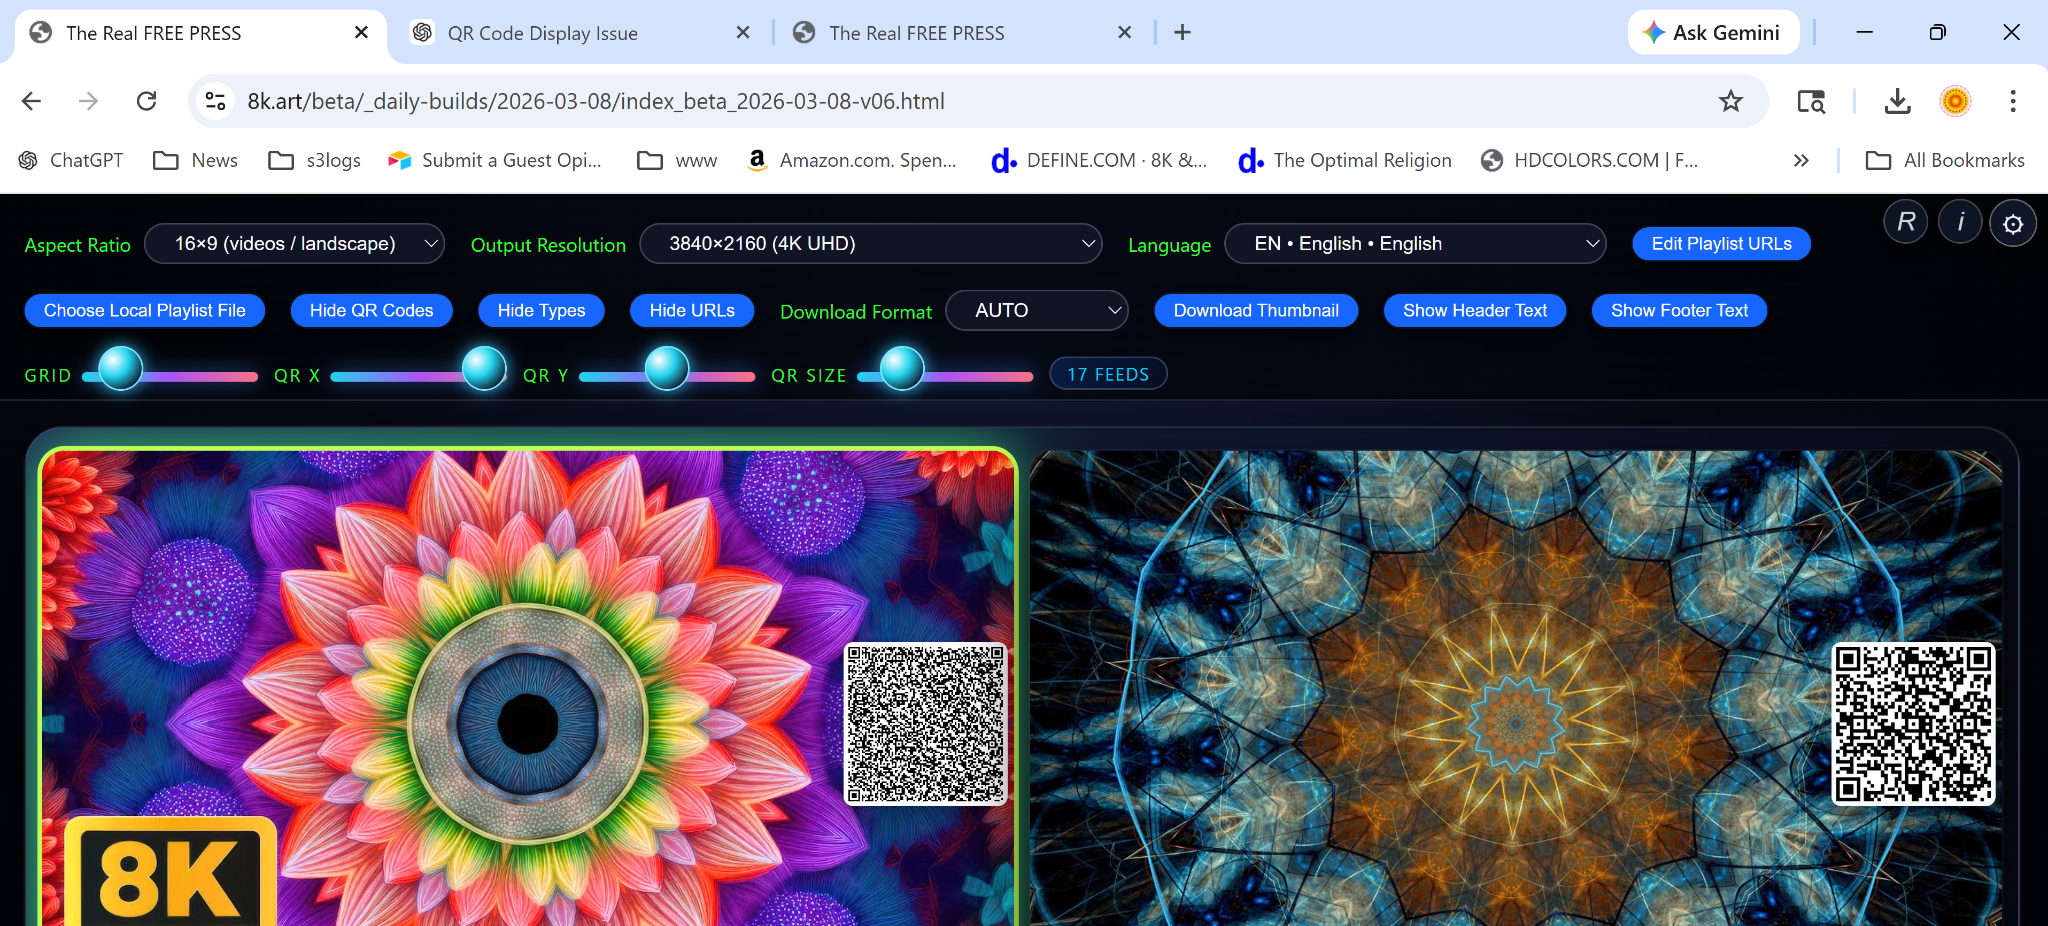
Task: Reload the page with the refresh icon
Action: pos(147,101)
